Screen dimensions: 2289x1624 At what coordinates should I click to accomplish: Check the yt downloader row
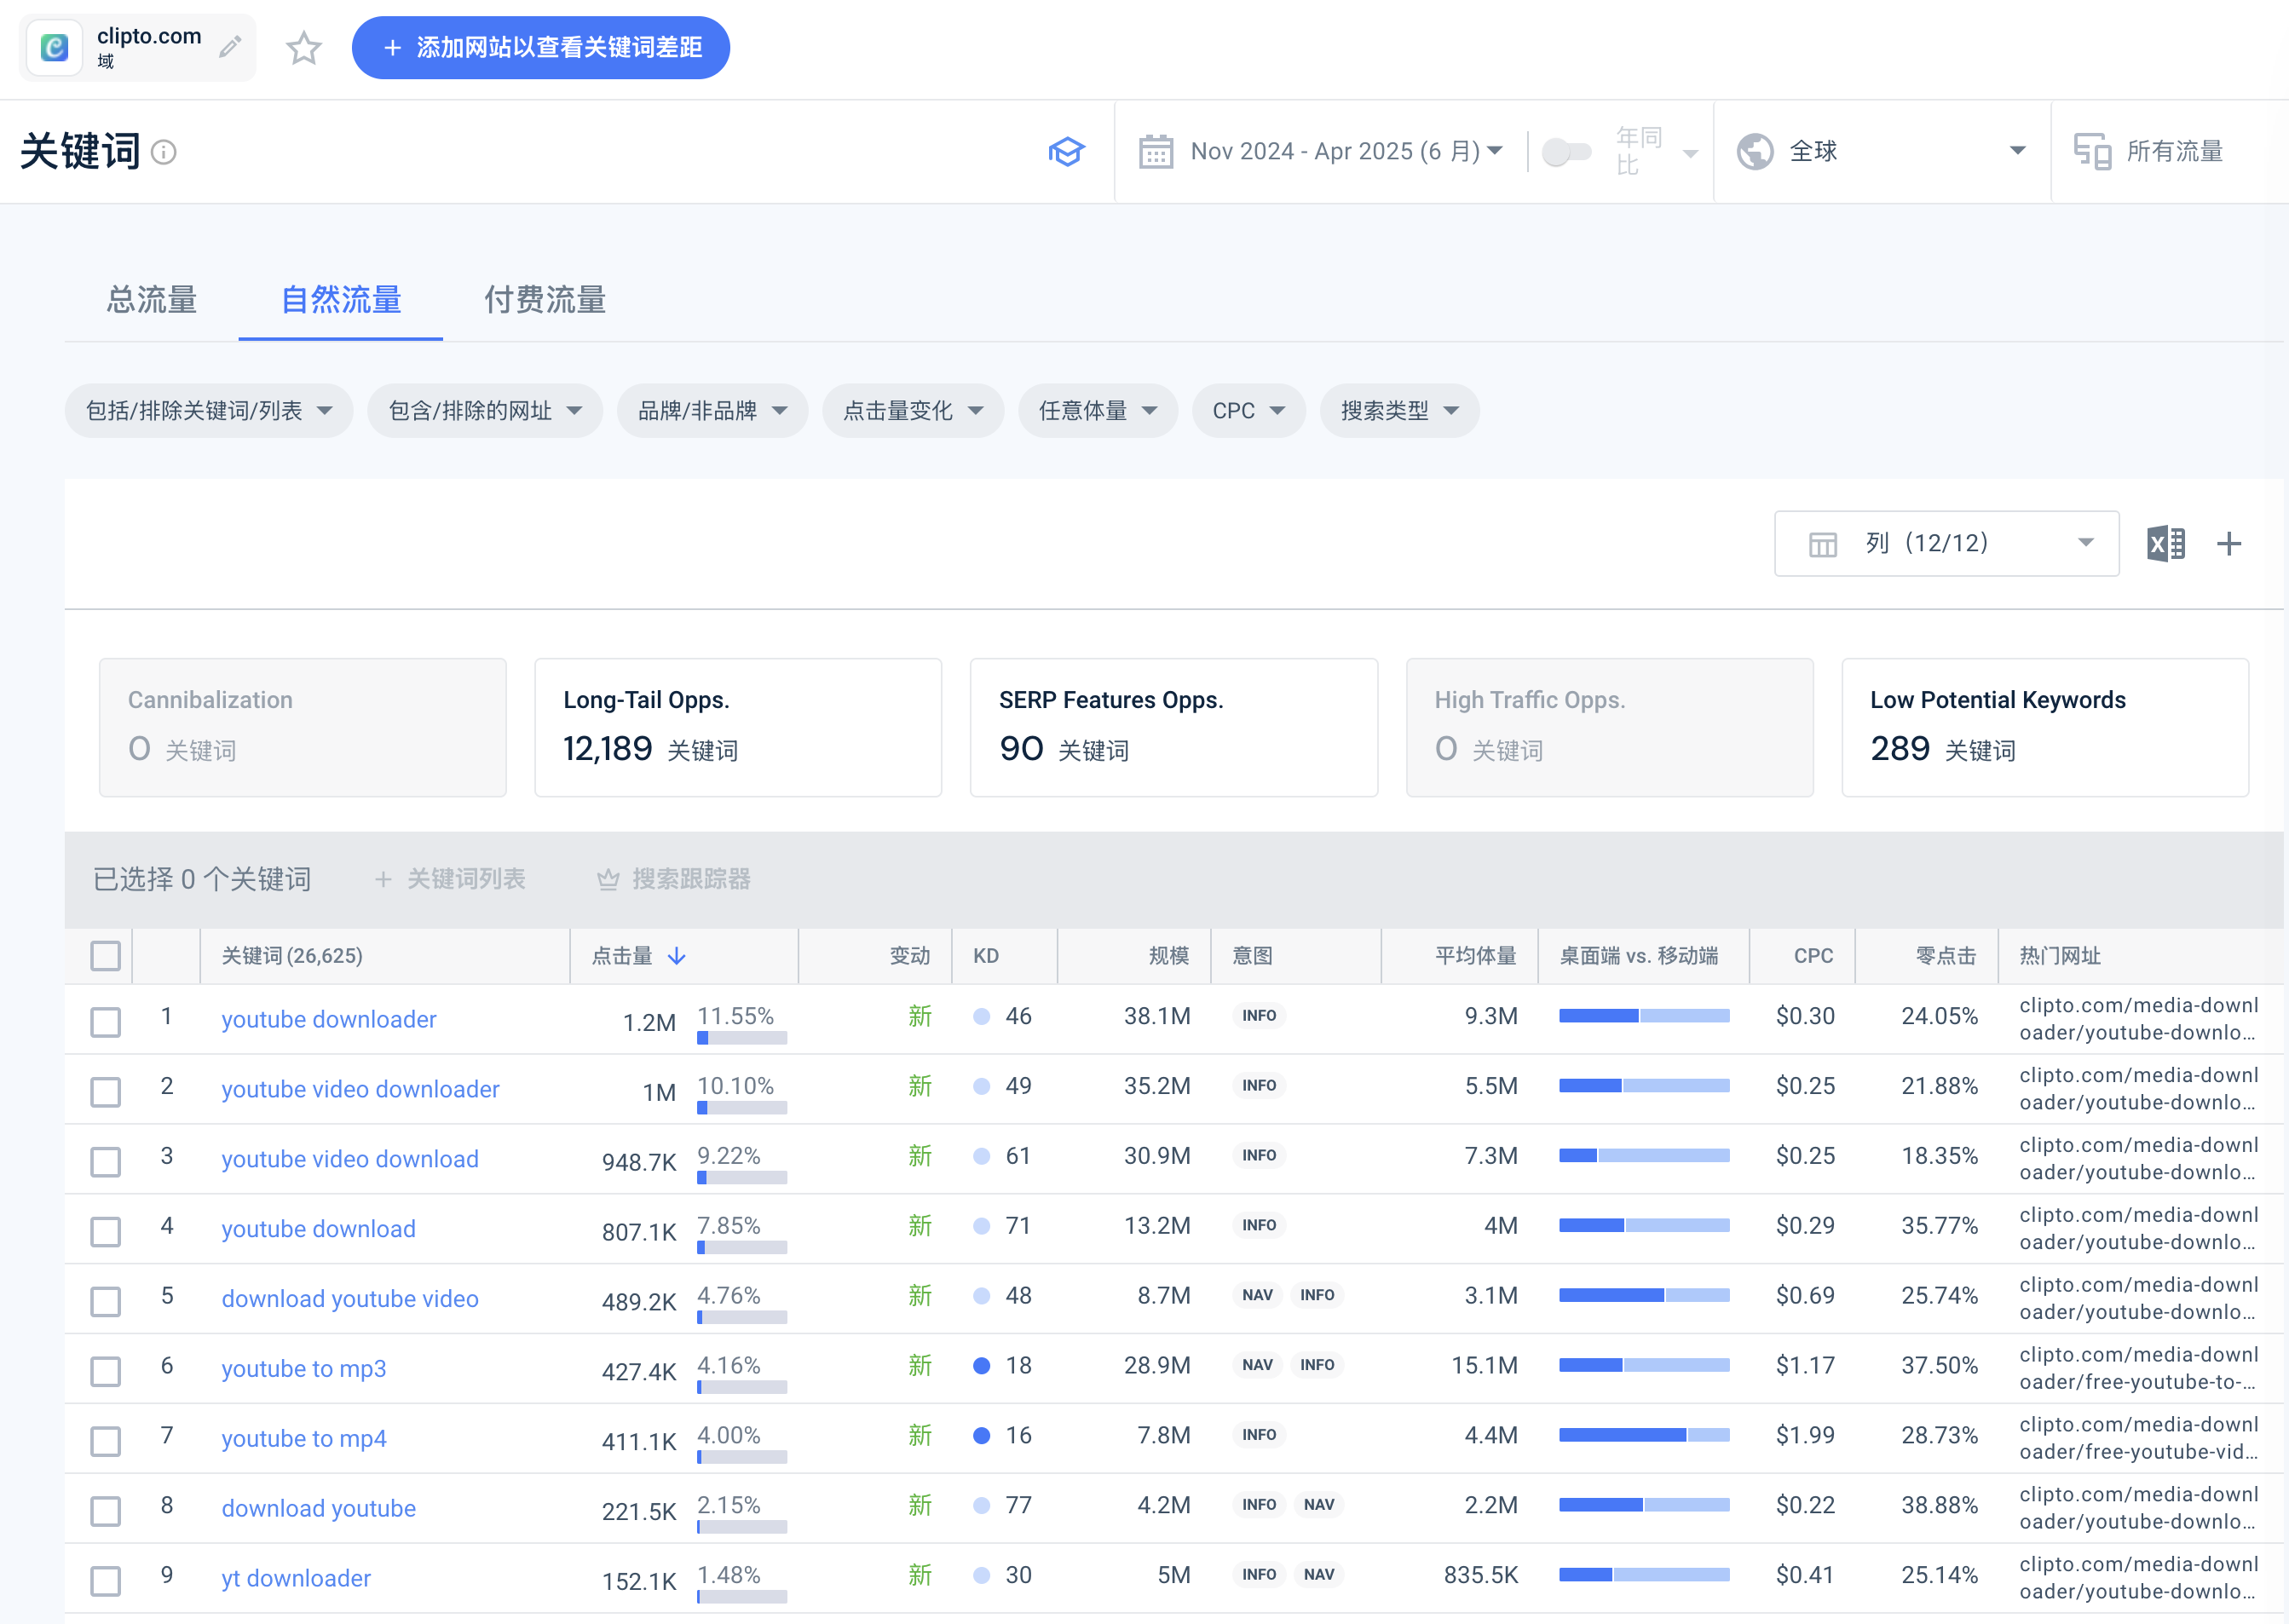pyautogui.click(x=105, y=1581)
